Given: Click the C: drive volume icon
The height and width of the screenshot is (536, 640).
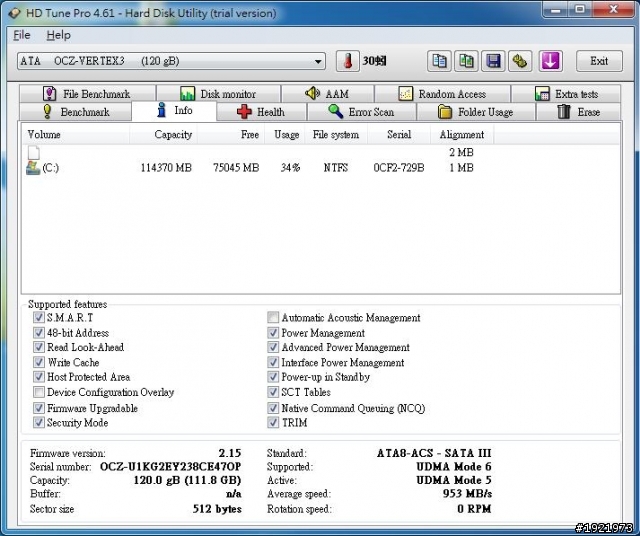Looking at the screenshot, I should (33, 168).
